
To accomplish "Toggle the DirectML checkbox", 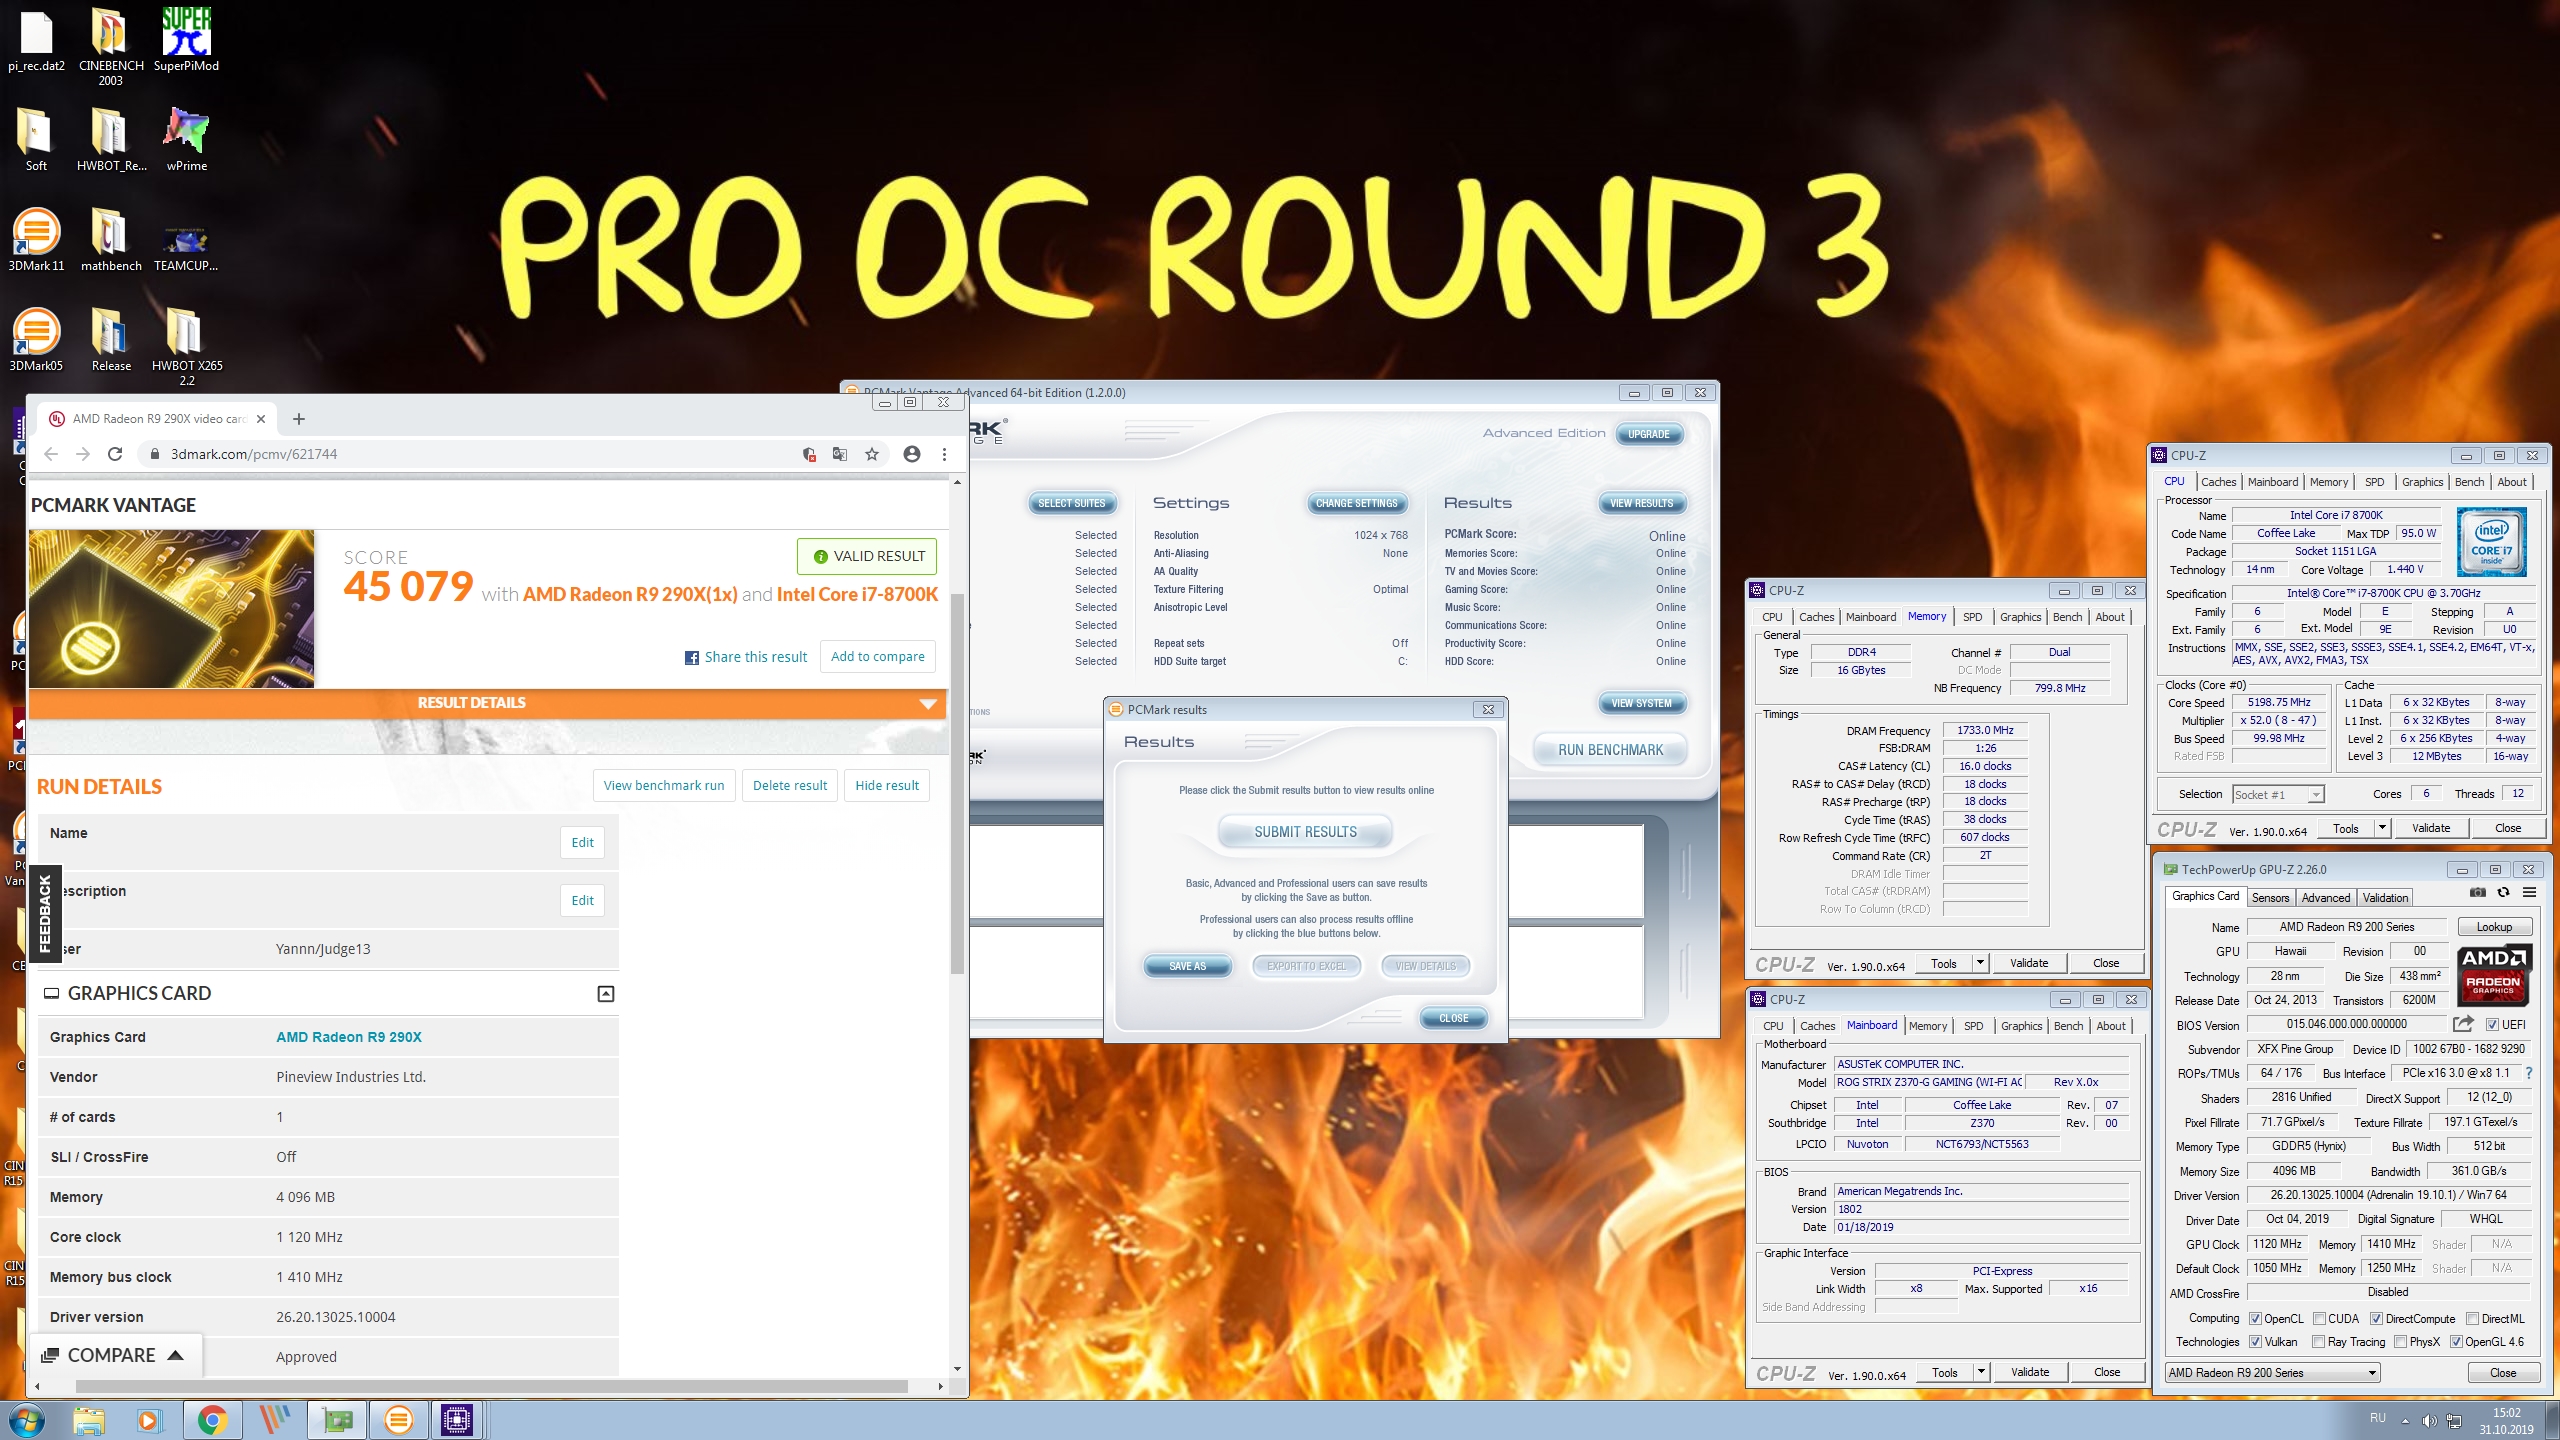I will click(2472, 1318).
